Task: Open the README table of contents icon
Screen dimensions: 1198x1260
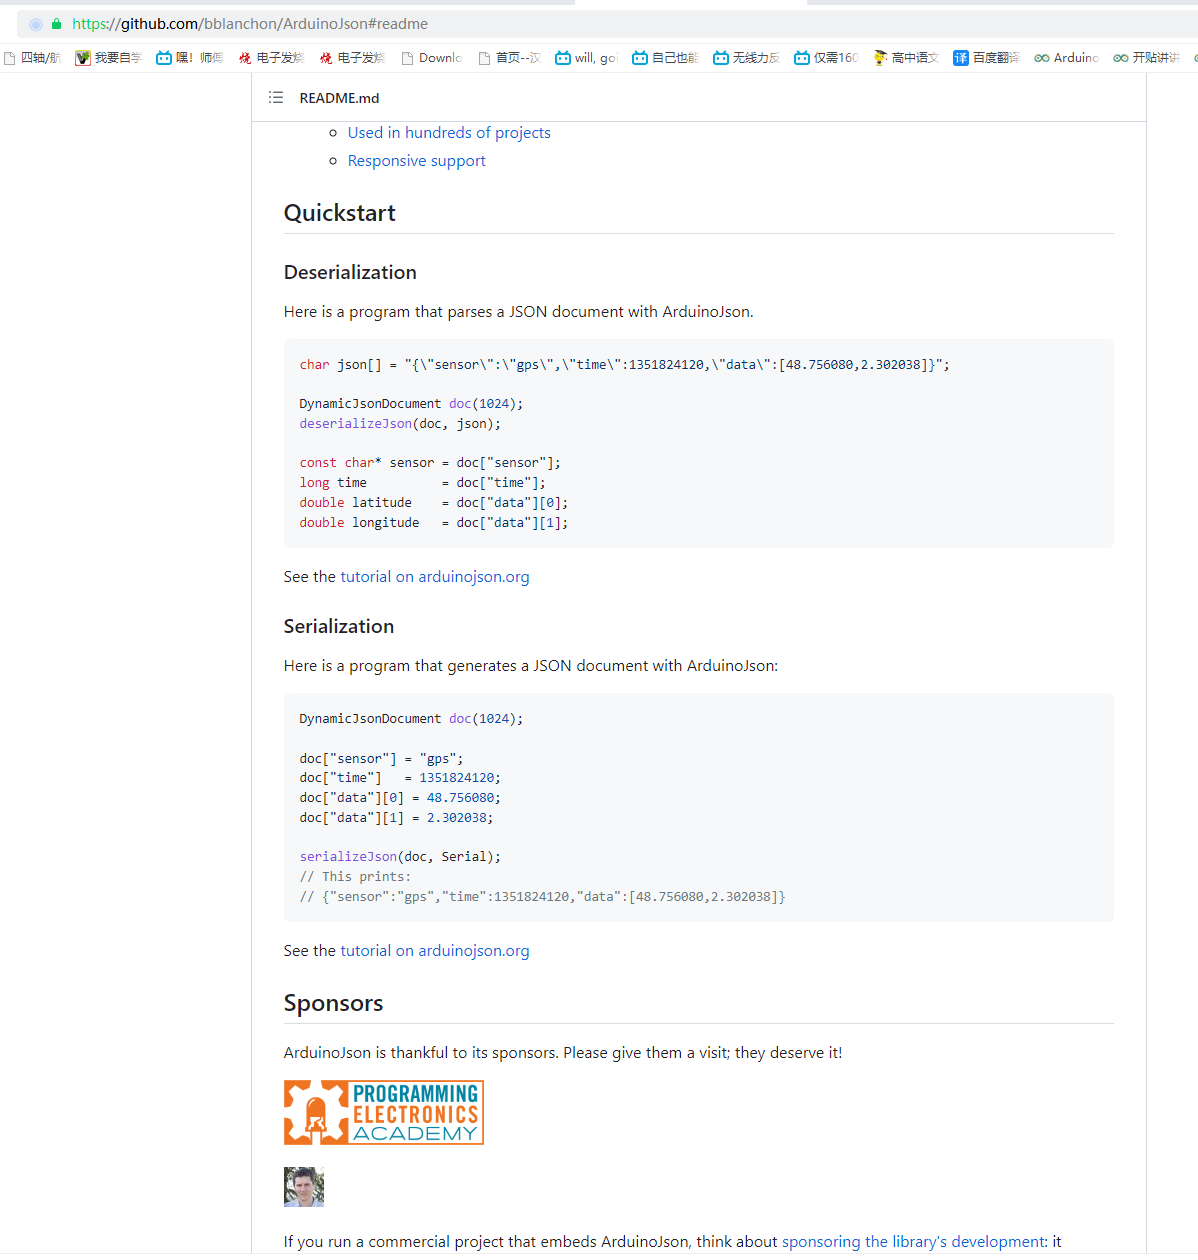Action: [x=276, y=97]
